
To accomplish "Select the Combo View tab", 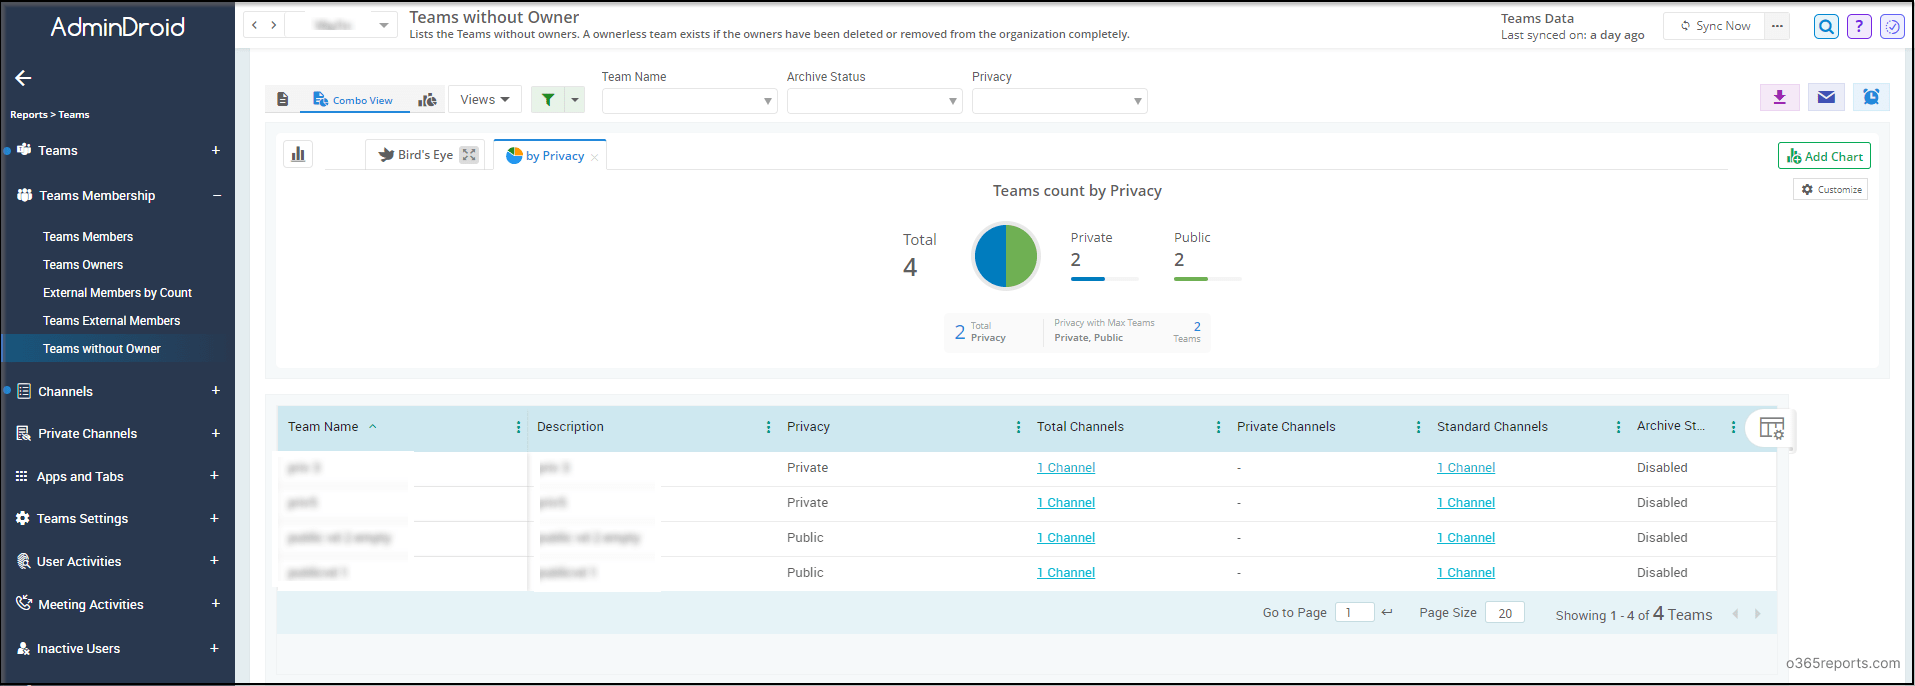I will click(353, 100).
